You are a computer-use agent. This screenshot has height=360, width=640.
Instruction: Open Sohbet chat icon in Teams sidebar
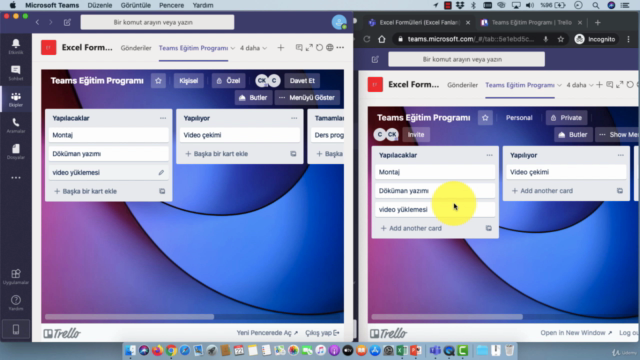(16, 73)
